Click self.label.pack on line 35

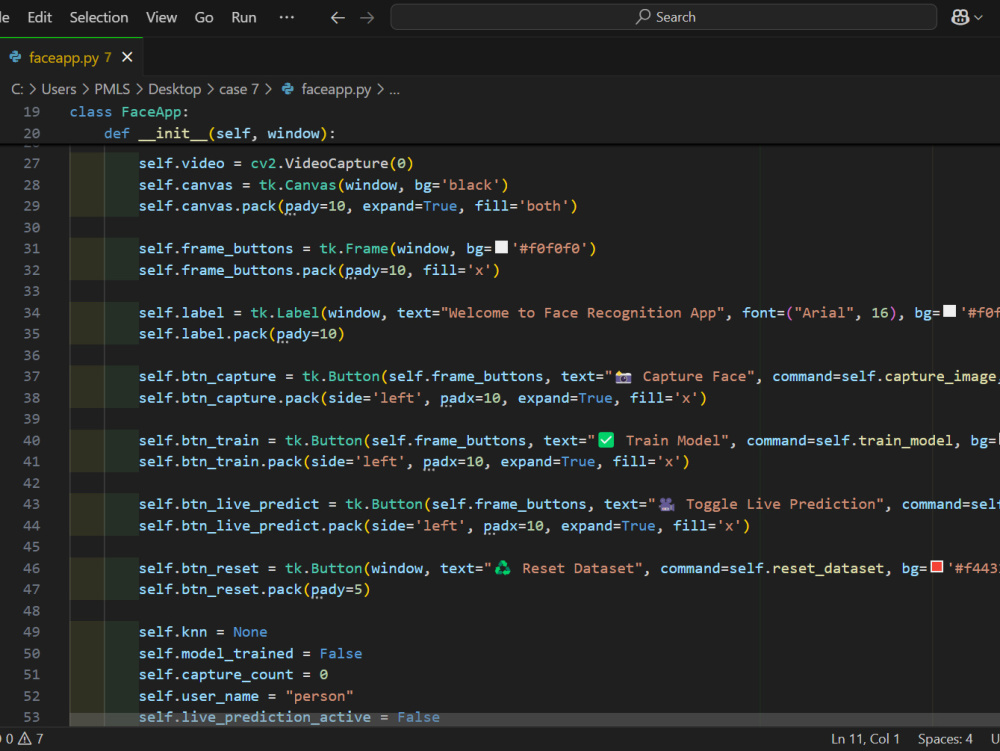(x=203, y=334)
